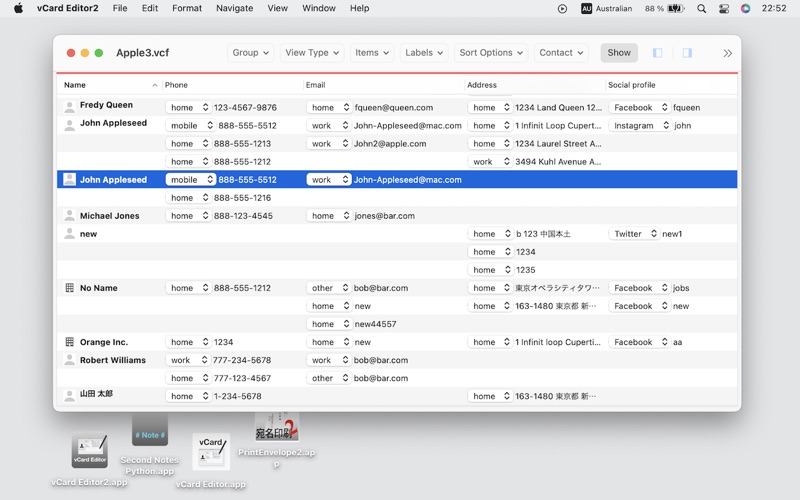
Task: Click phone number 1-234-5678
Action: coord(238,396)
